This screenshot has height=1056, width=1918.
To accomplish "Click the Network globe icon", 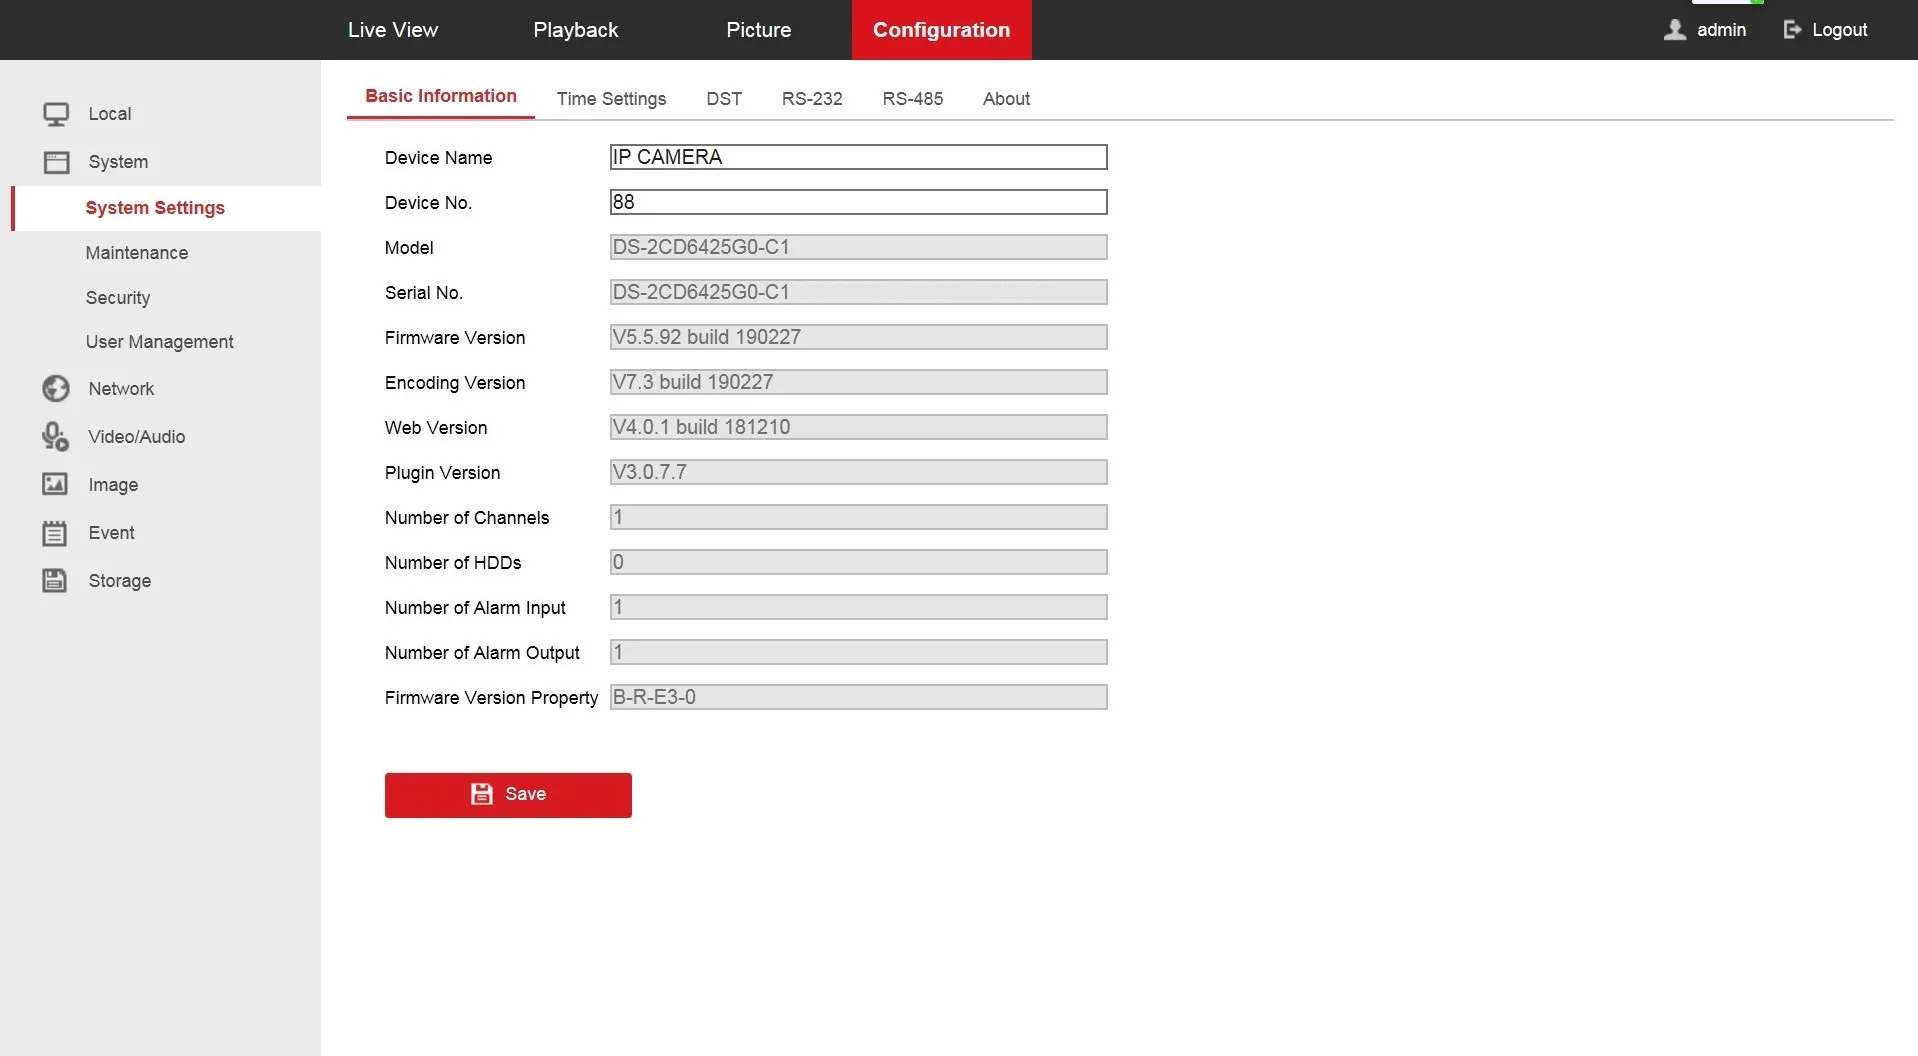I will pos(56,388).
